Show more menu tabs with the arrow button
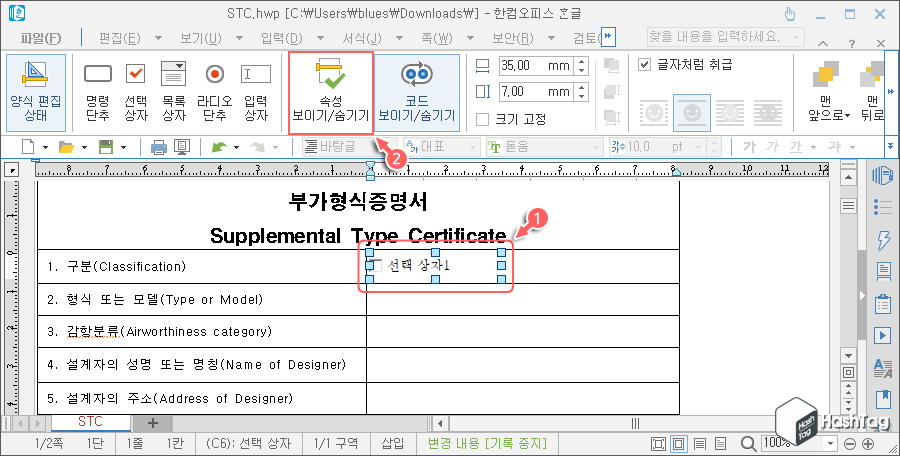 (x=608, y=38)
